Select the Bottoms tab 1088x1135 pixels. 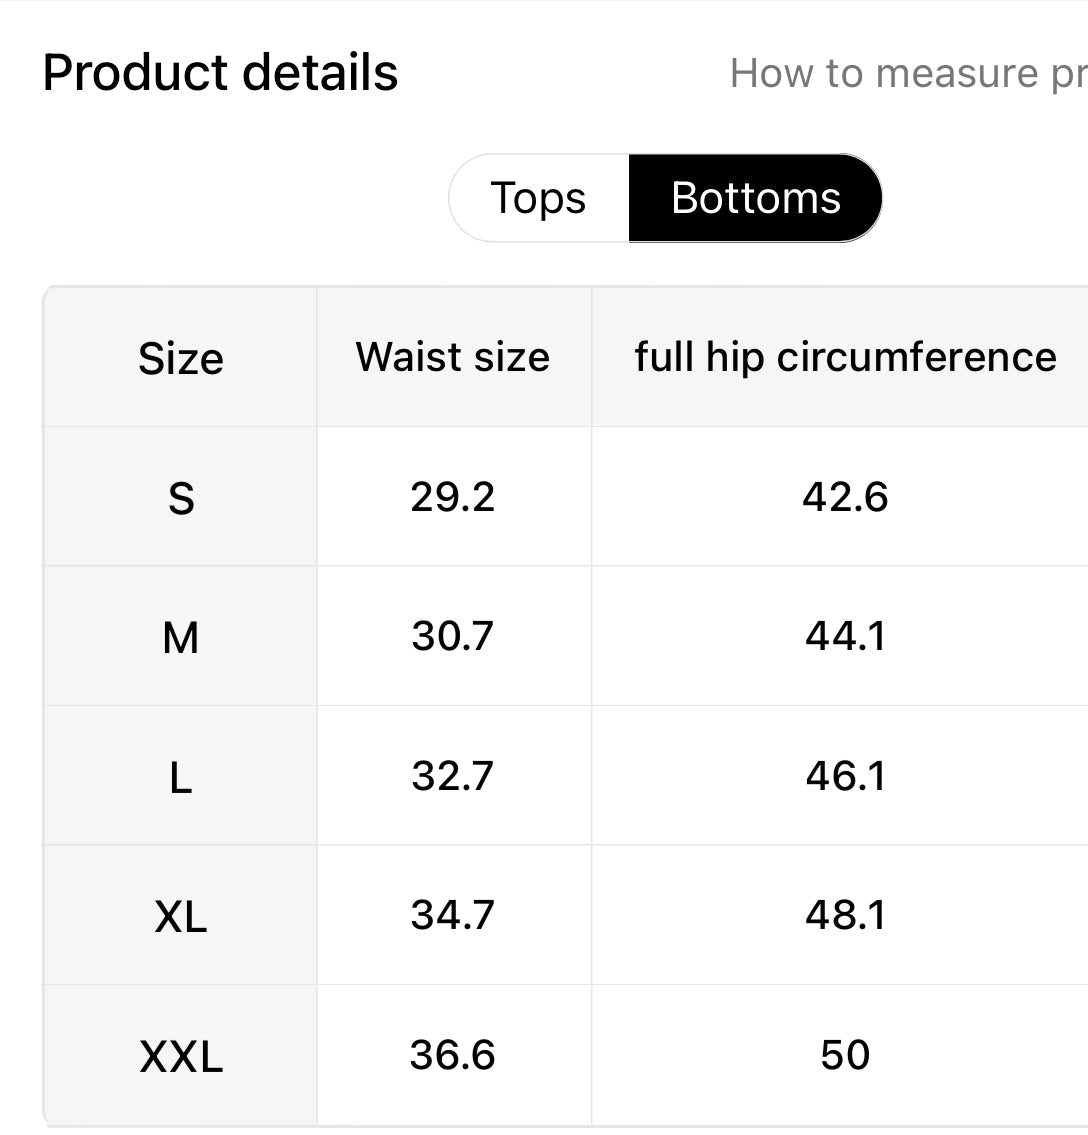click(x=754, y=197)
